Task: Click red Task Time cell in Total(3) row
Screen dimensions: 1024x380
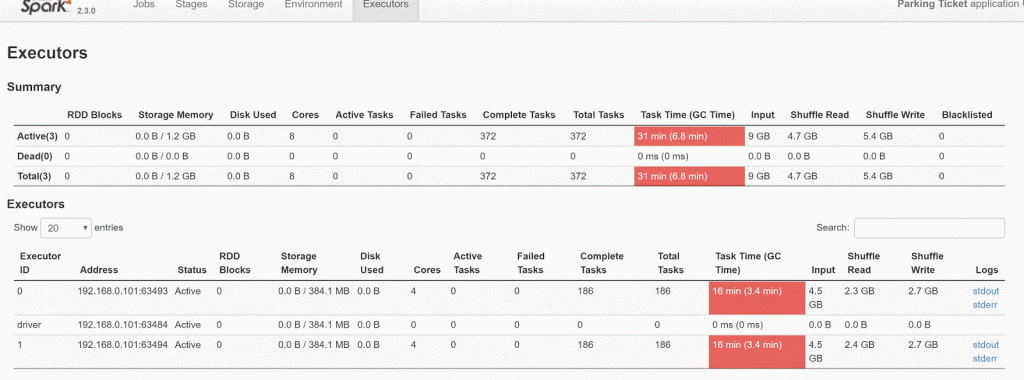Action: click(x=689, y=176)
